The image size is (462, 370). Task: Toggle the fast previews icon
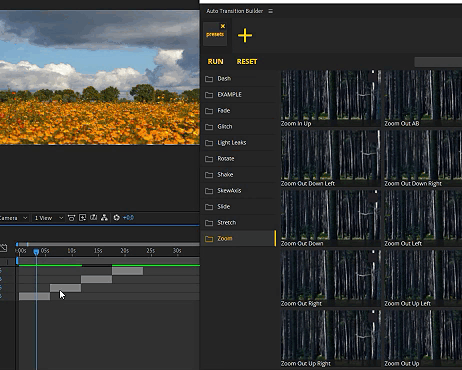[x=82, y=218]
